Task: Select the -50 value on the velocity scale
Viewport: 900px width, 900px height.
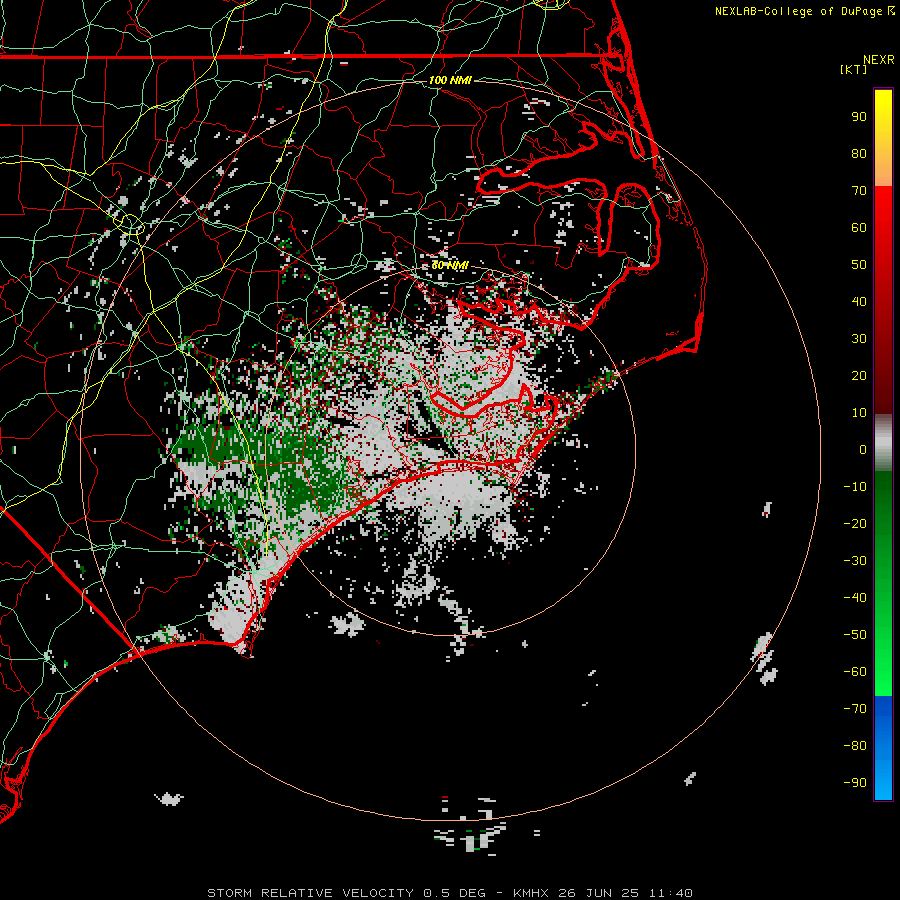Action: (x=855, y=635)
